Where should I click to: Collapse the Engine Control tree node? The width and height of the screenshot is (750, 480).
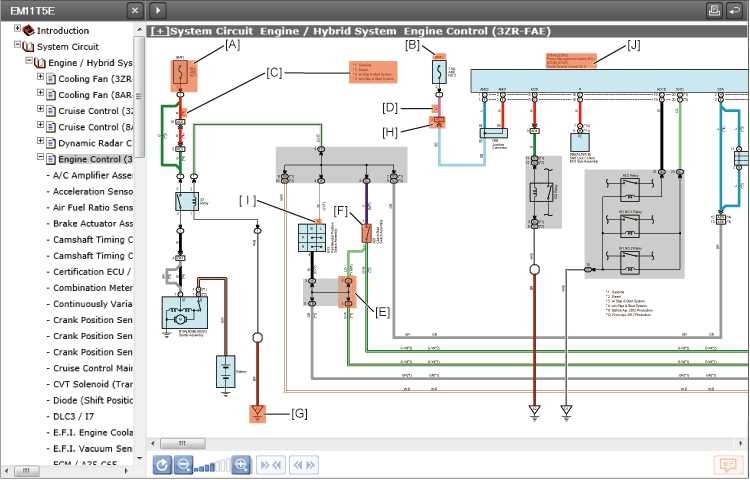click(40, 158)
